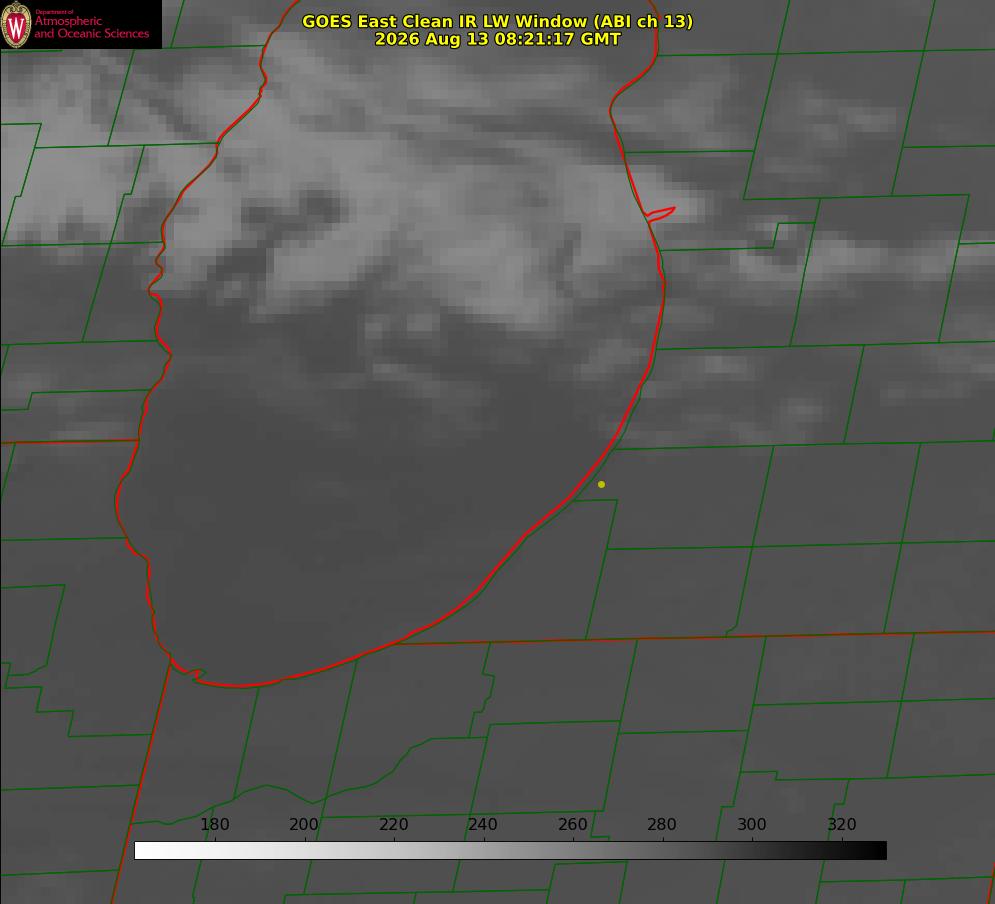
Task: Click the mid-gray center of the colorbar
Action: pos(510,850)
